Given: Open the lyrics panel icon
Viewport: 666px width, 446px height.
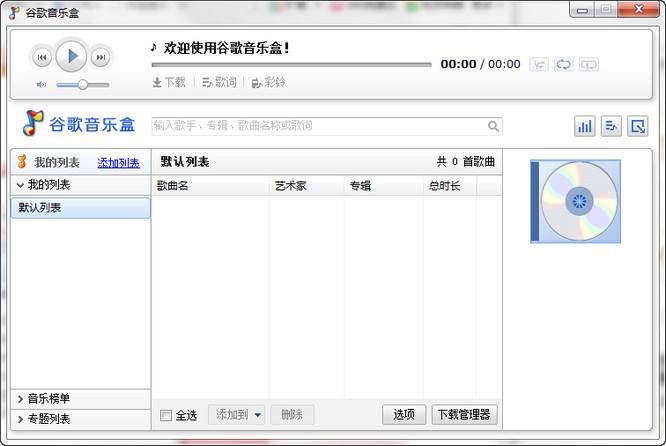Looking at the screenshot, I should point(611,126).
